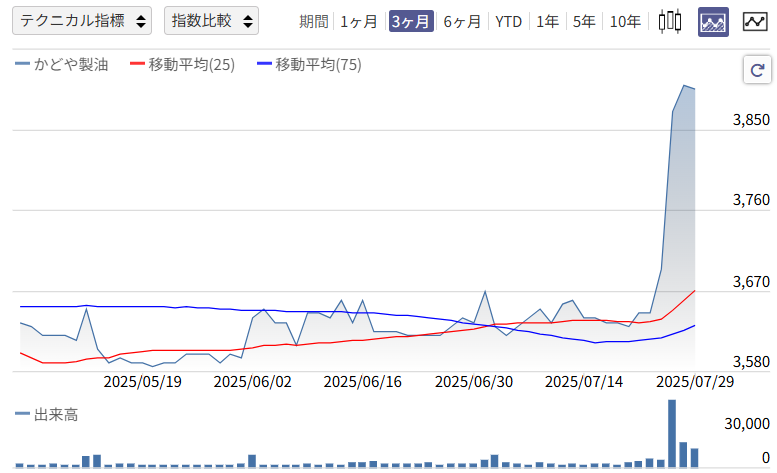The height and width of the screenshot is (473, 777).
Task: Click the 30,000 volume axis label
Action: tap(747, 423)
